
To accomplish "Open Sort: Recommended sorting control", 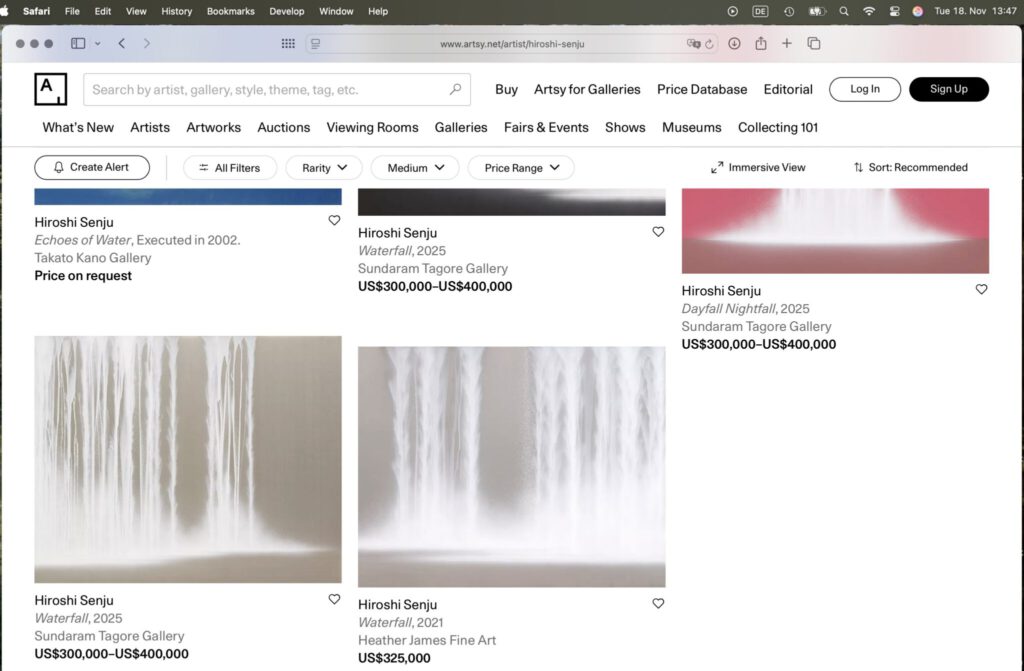I will click(910, 167).
